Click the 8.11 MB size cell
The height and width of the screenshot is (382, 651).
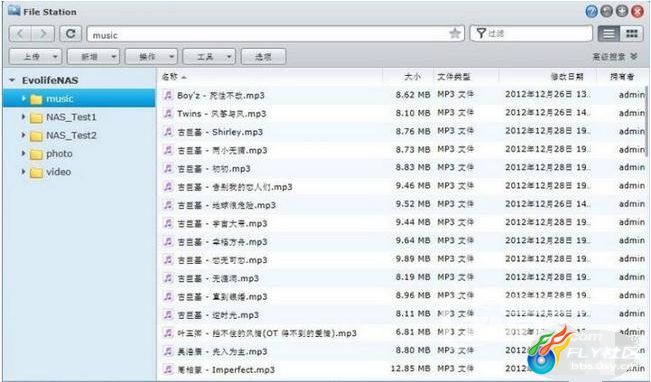click(413, 314)
